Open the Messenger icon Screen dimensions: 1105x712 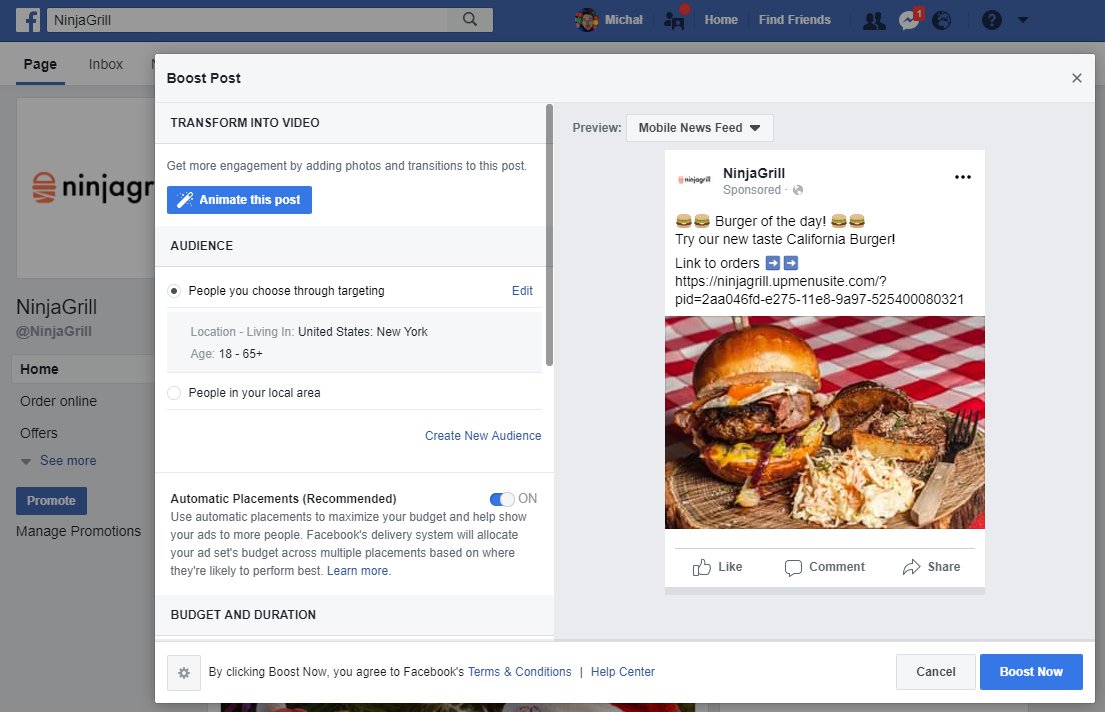(909, 20)
